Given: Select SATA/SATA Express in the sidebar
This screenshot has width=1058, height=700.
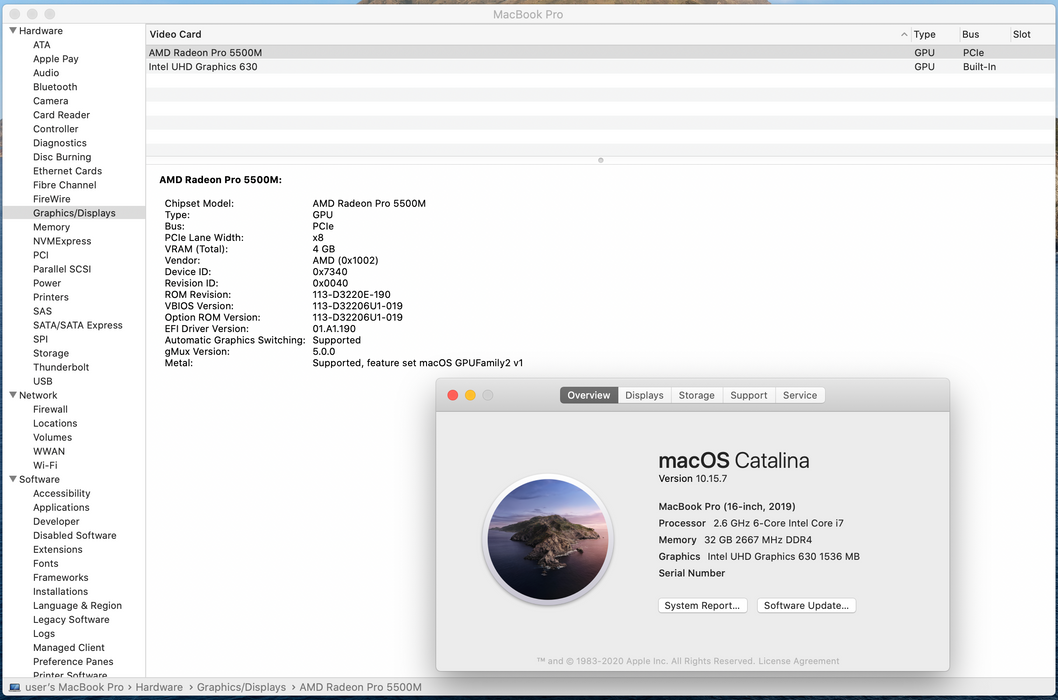Looking at the screenshot, I should pyautogui.click(x=78, y=325).
